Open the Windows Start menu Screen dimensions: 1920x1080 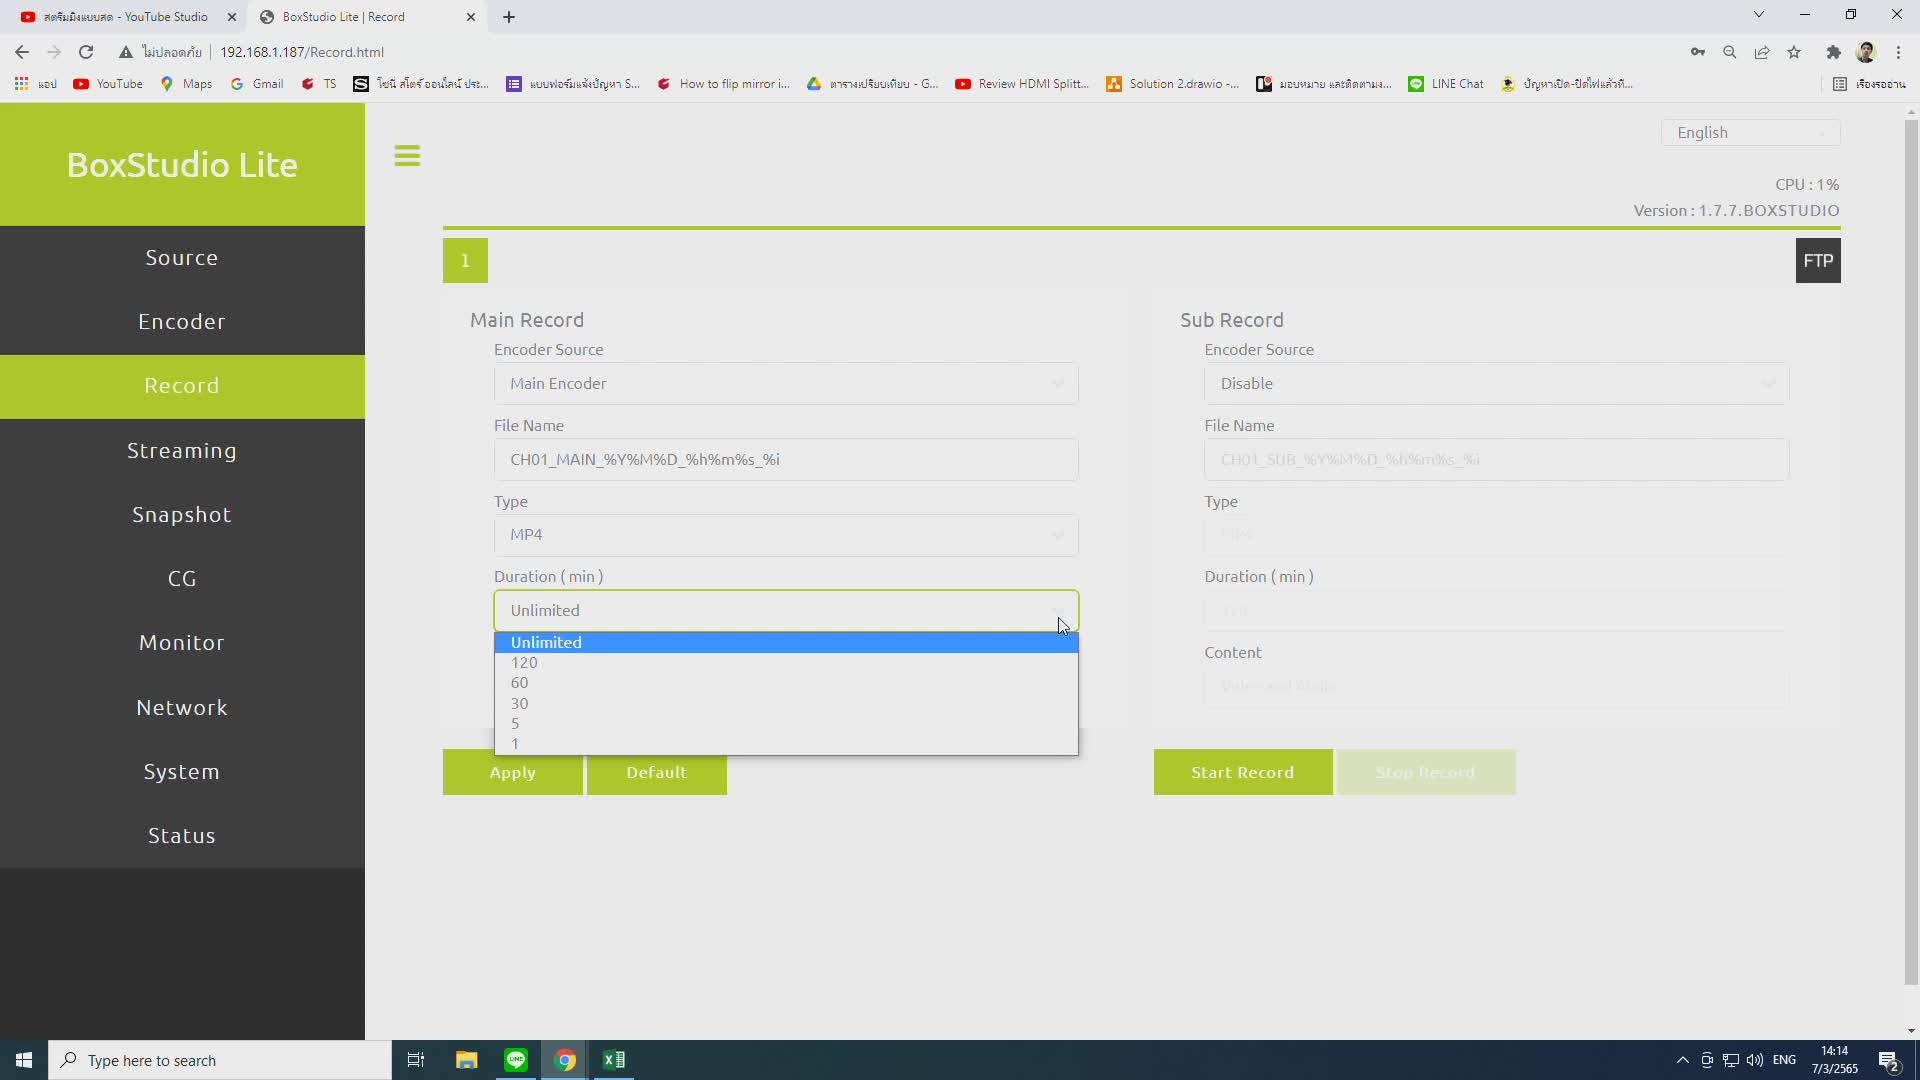[24, 1060]
